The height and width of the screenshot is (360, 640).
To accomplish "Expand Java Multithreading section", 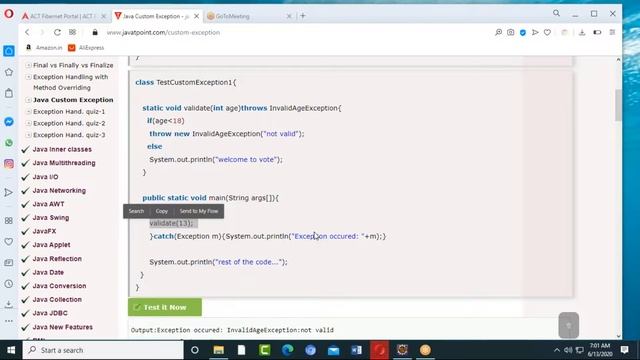I will pos(64,163).
